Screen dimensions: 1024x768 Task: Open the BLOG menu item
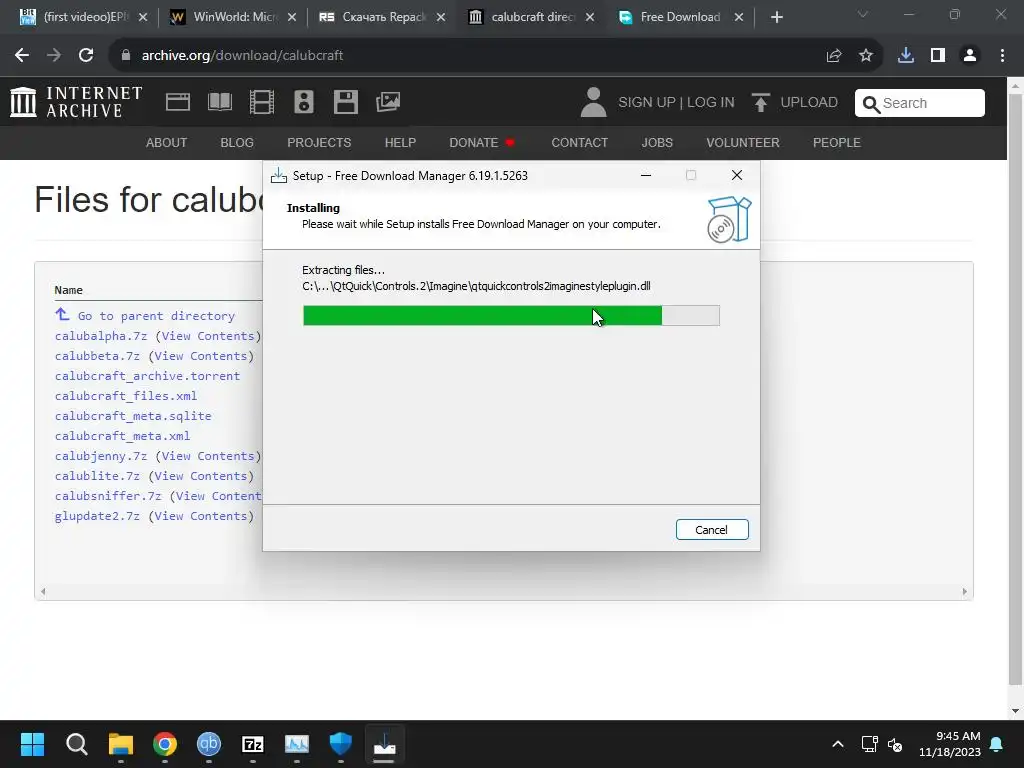coord(237,142)
